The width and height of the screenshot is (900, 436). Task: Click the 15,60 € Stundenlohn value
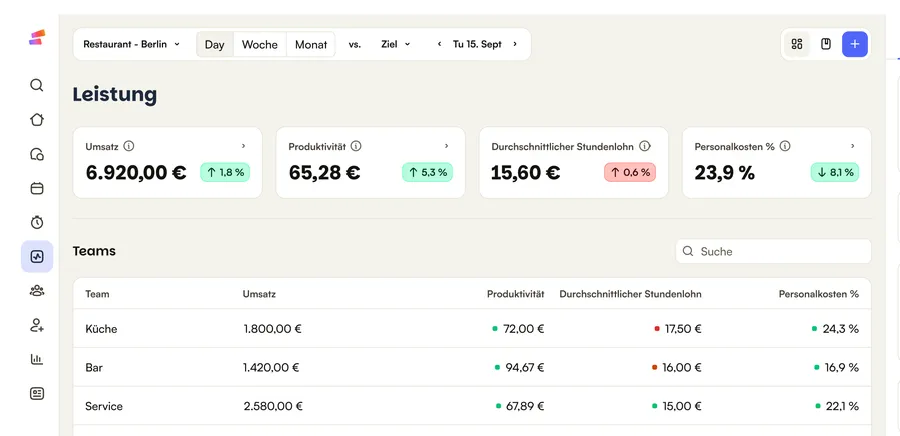click(x=525, y=172)
